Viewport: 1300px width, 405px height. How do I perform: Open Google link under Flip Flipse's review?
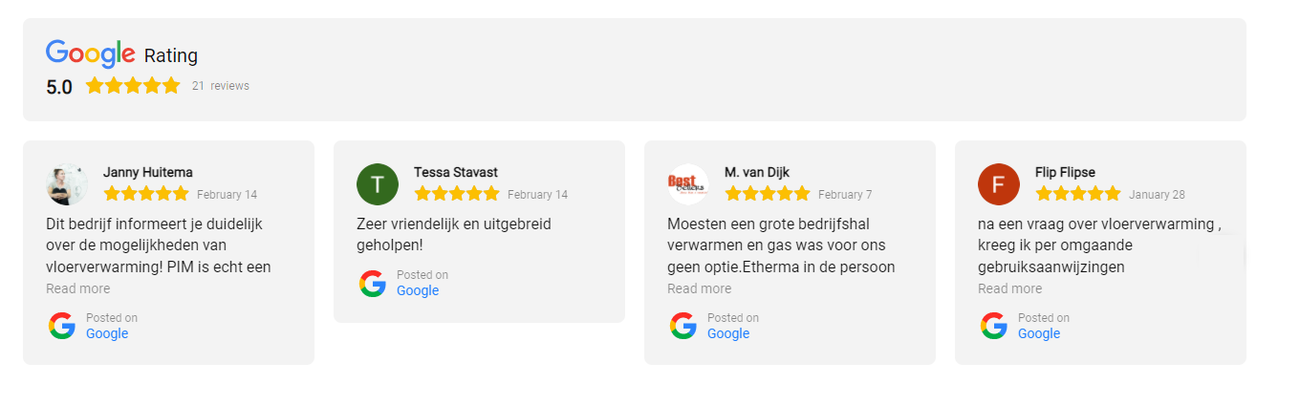click(1039, 334)
